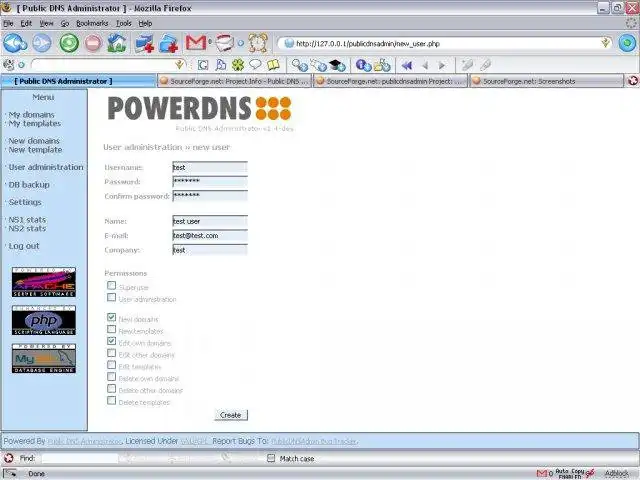
Task: Click the yellow open book toolbar icon
Action: [x=273, y=65]
